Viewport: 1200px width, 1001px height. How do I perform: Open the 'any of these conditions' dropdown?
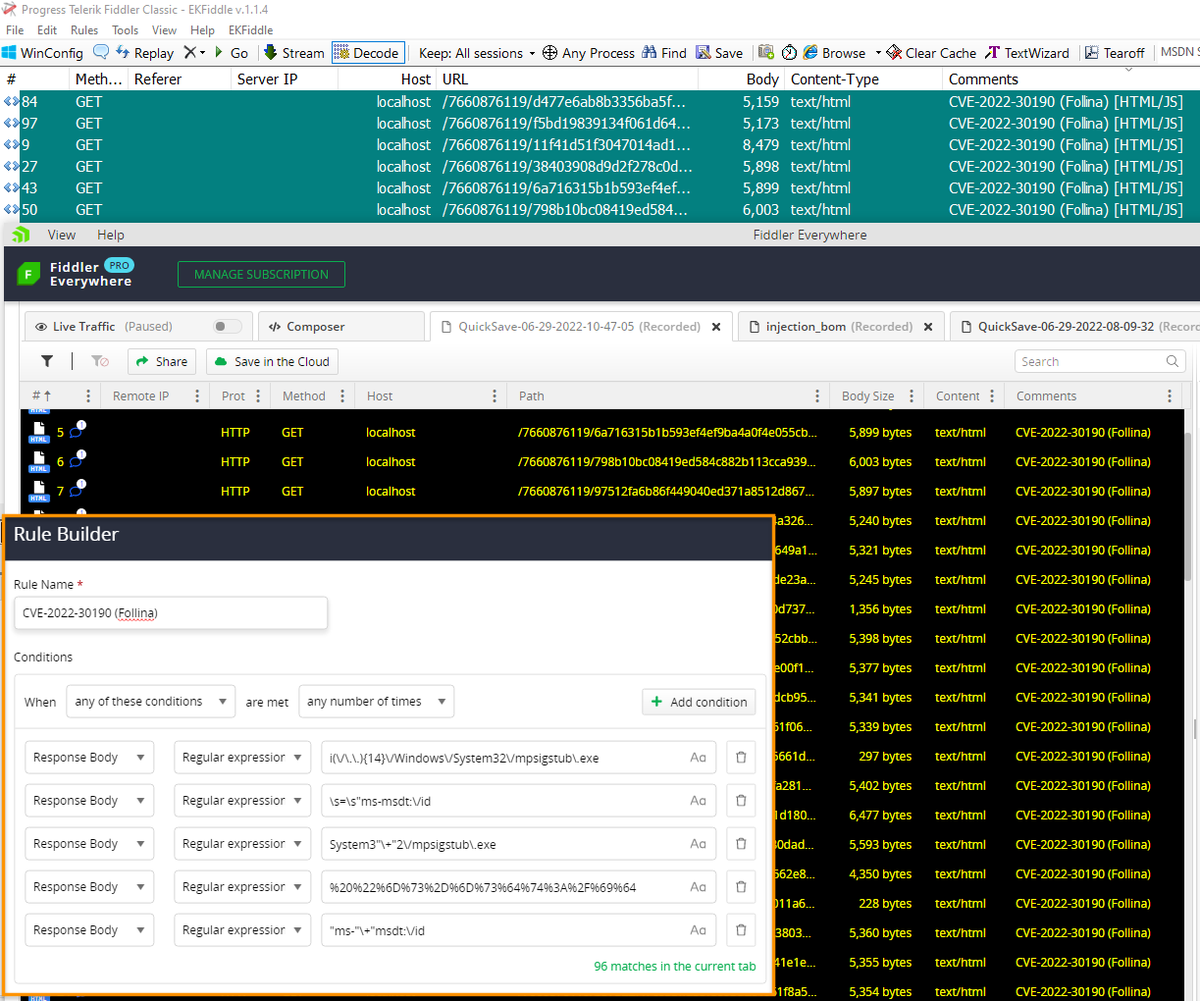(151, 701)
